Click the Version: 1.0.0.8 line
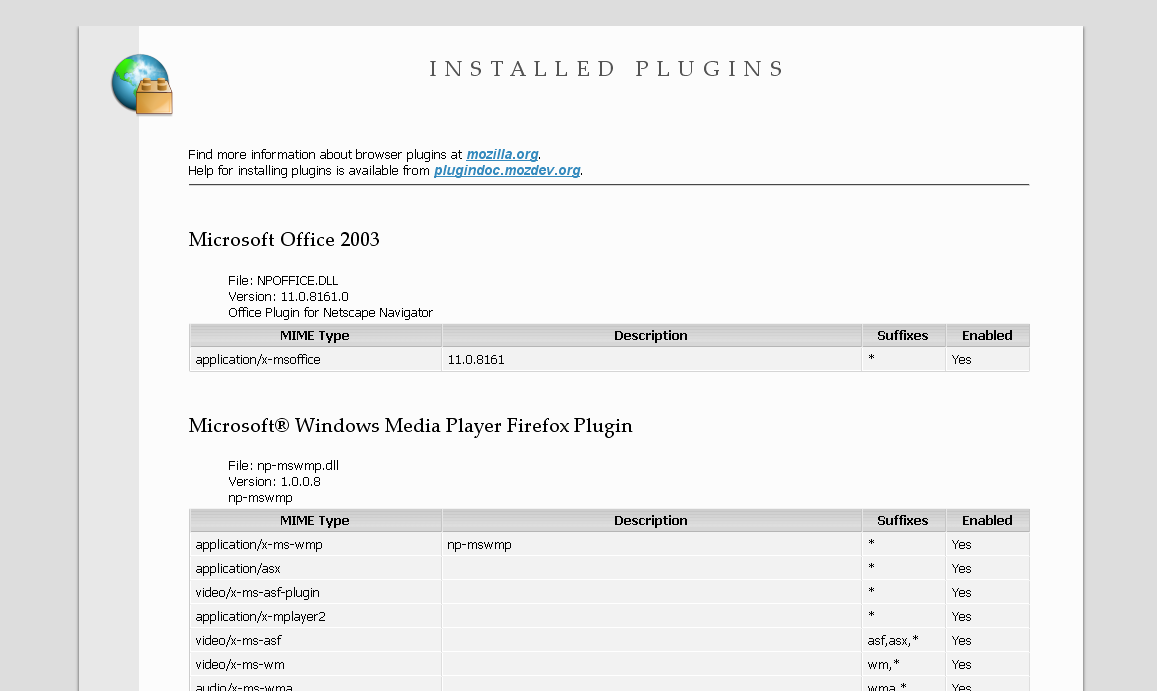Viewport: 1157px width, 691px height. (274, 482)
